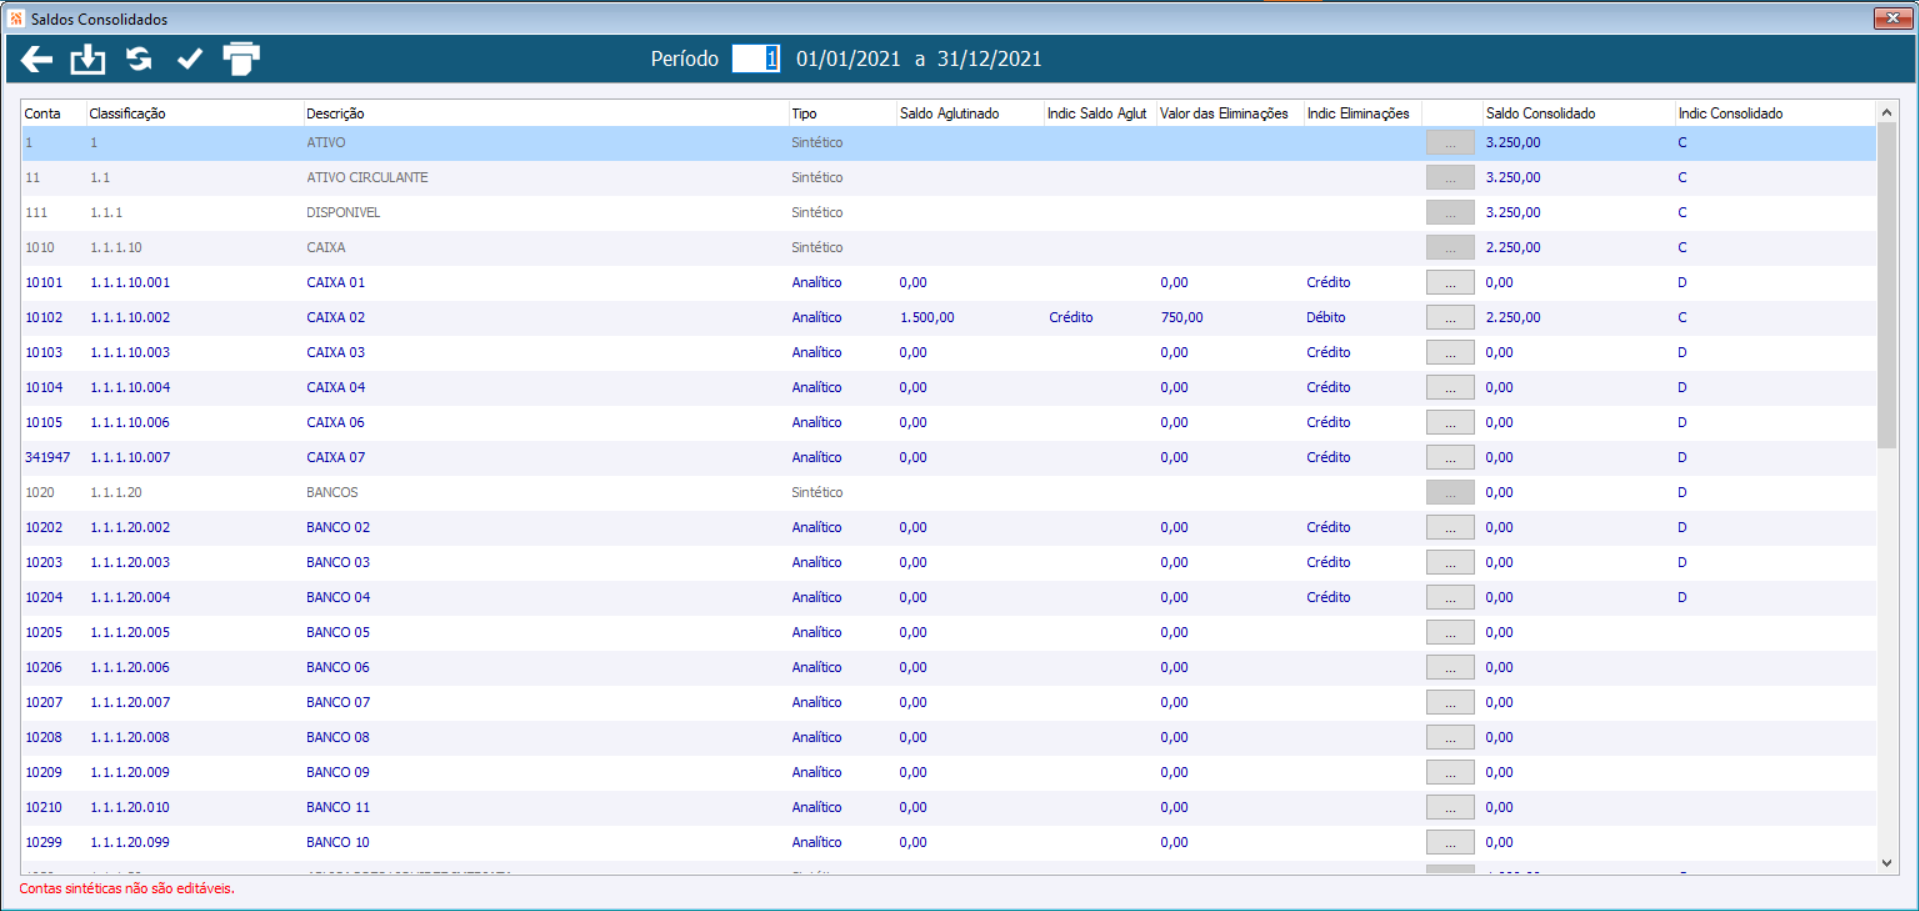Click the import/download tray icon

pyautogui.click(x=88, y=59)
